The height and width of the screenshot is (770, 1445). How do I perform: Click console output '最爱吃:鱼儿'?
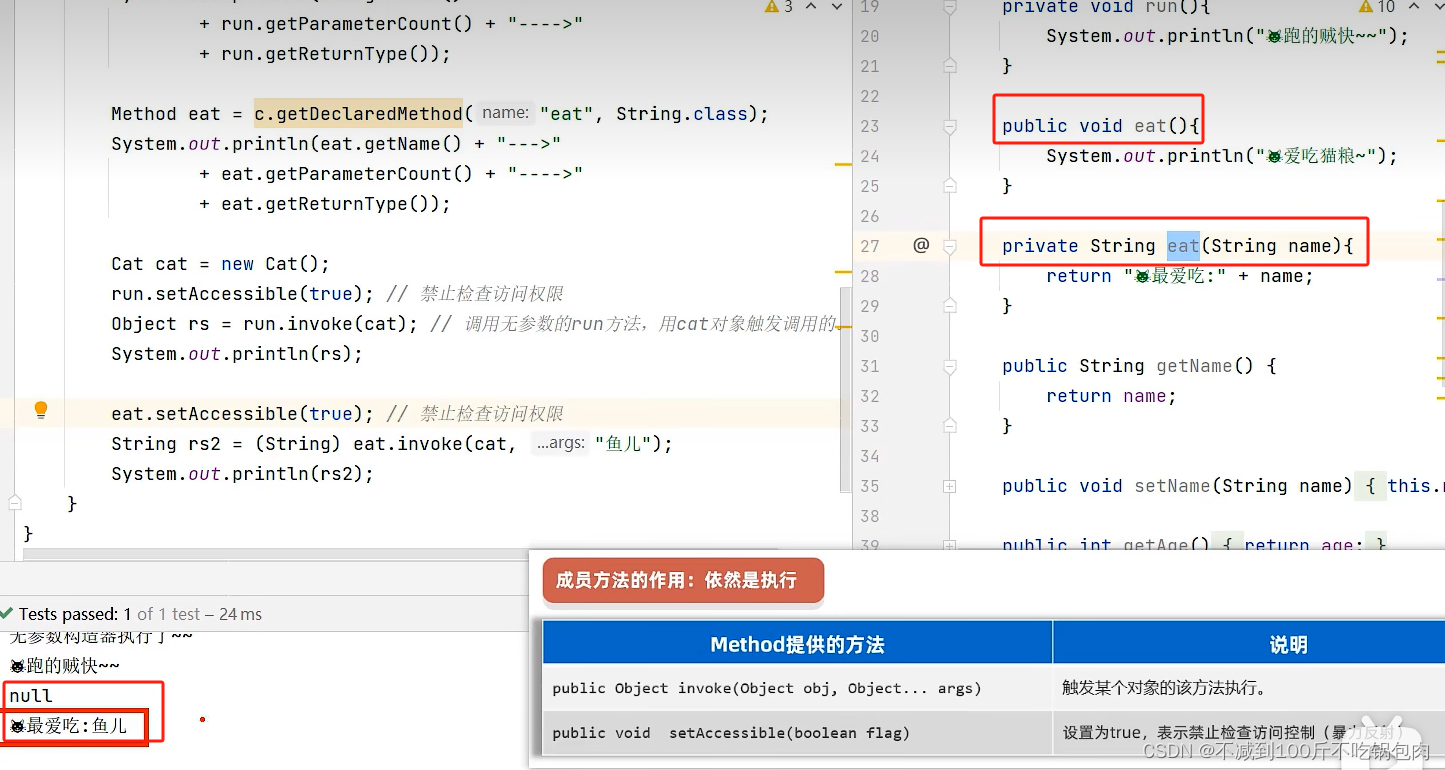(x=68, y=726)
